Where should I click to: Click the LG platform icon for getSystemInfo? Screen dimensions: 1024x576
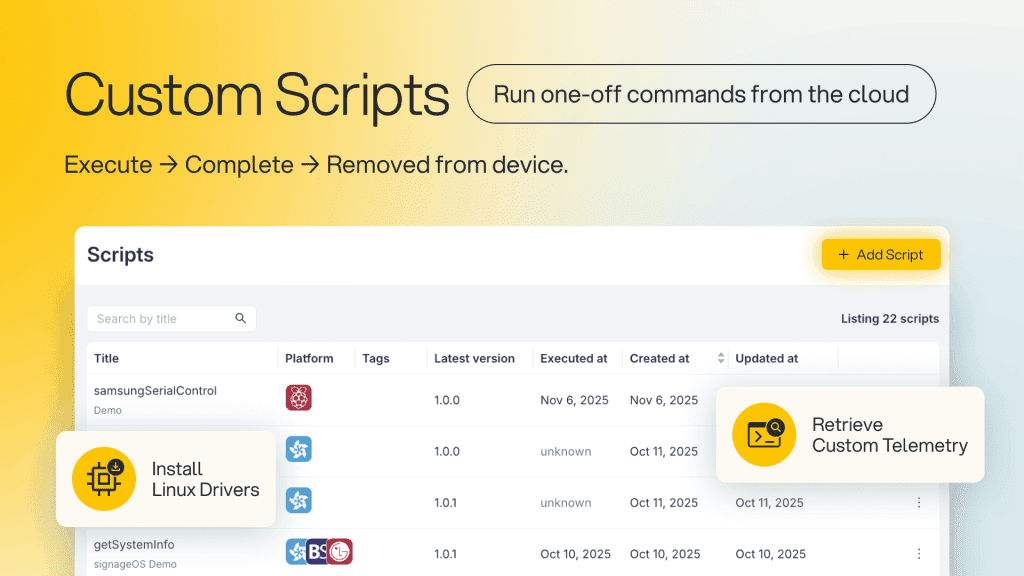pyautogui.click(x=340, y=552)
